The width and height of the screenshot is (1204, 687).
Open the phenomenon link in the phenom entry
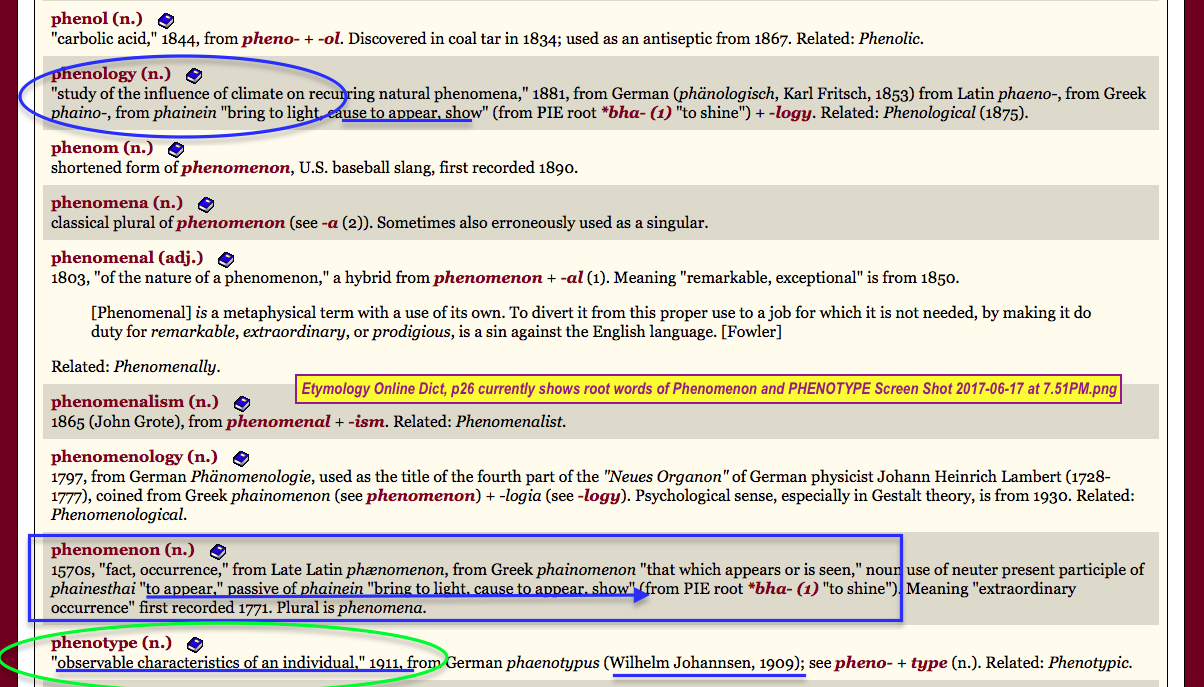(x=235, y=168)
